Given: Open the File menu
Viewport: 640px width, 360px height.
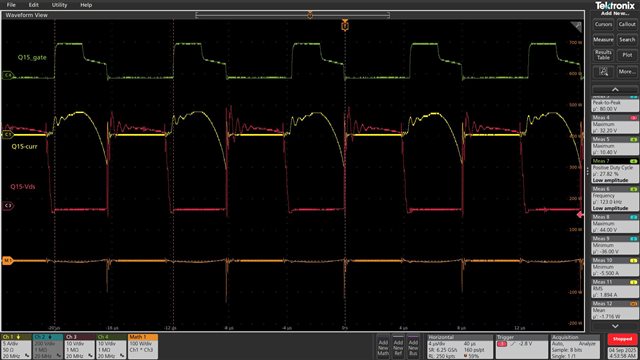Looking at the screenshot, I should [11, 5].
